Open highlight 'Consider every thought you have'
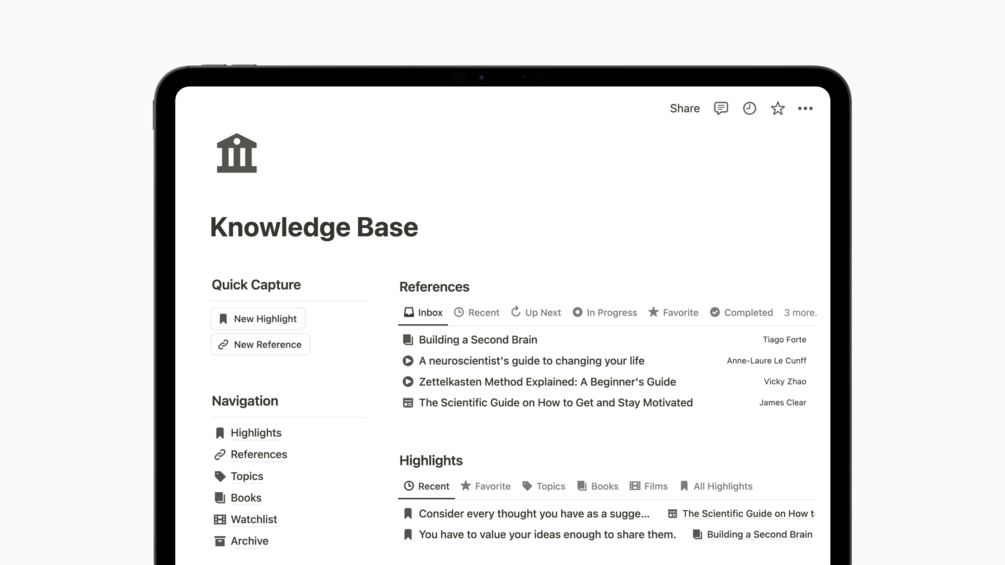Image resolution: width=1005 pixels, height=565 pixels. click(x=534, y=514)
